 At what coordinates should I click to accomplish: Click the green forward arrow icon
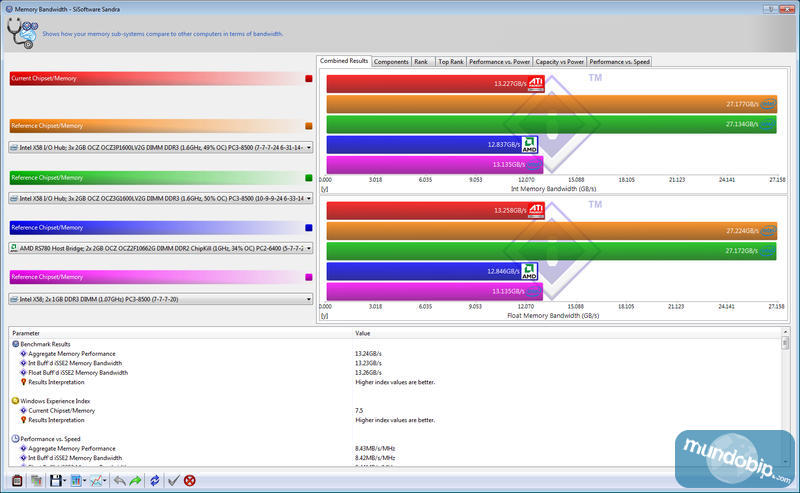click(x=135, y=480)
